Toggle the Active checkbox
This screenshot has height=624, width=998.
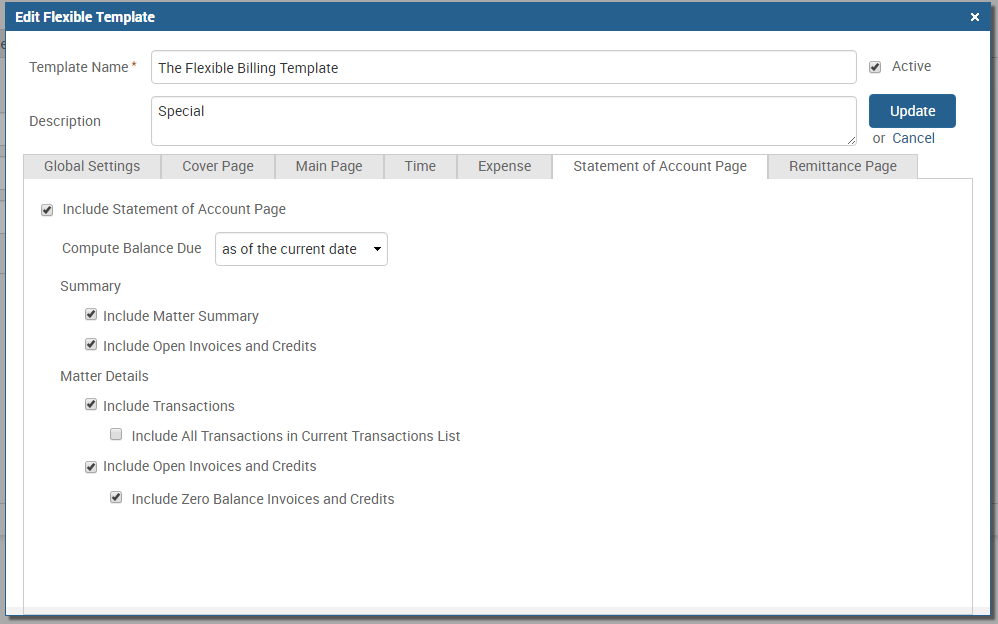[875, 67]
